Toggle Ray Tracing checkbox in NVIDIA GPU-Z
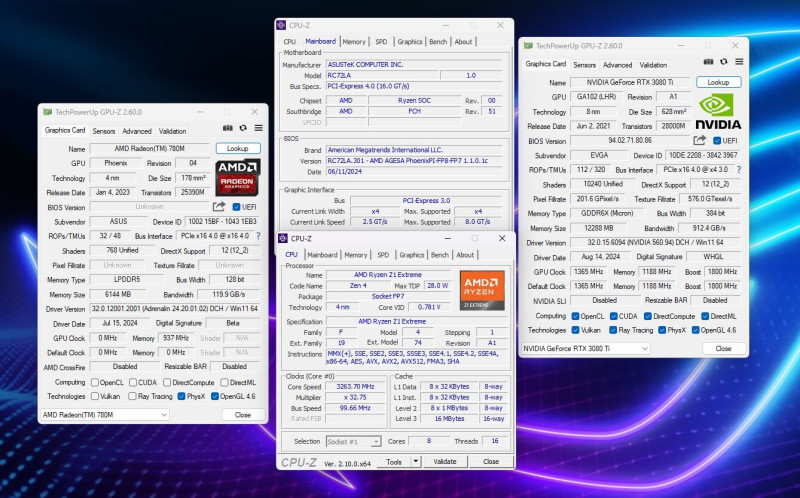800x498 pixels. [613, 330]
